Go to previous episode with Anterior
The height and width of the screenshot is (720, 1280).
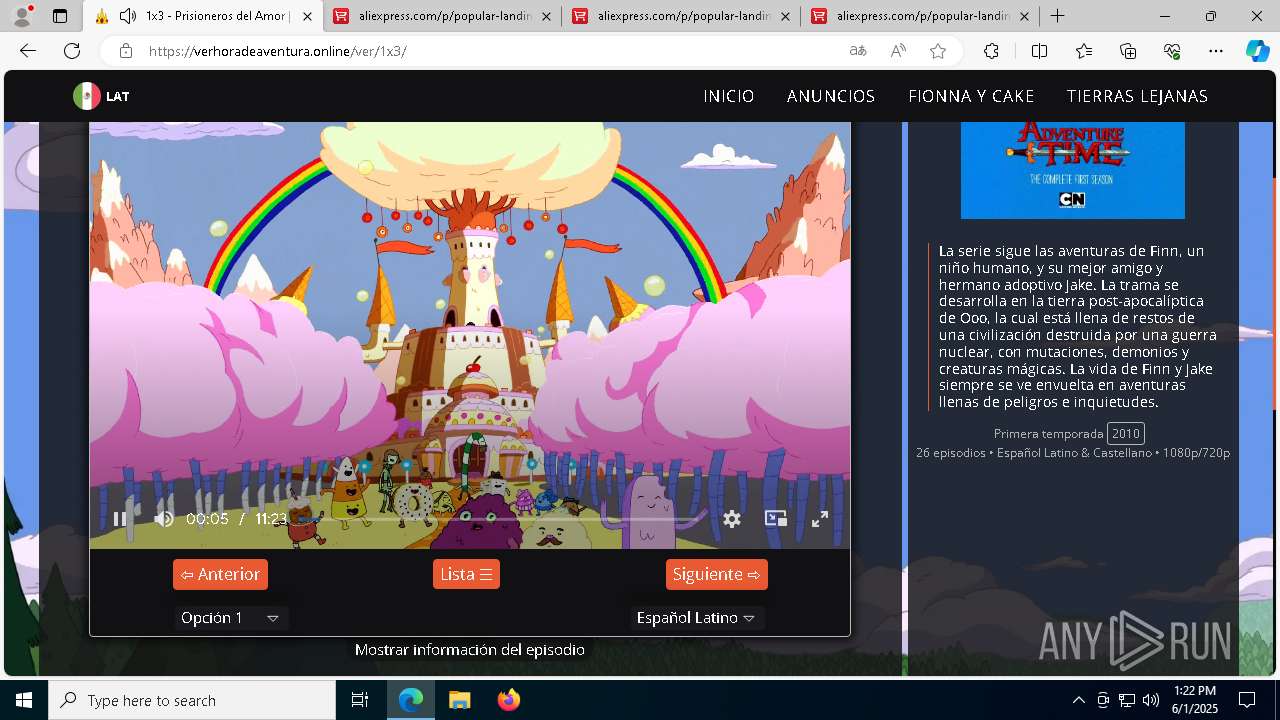click(220, 574)
